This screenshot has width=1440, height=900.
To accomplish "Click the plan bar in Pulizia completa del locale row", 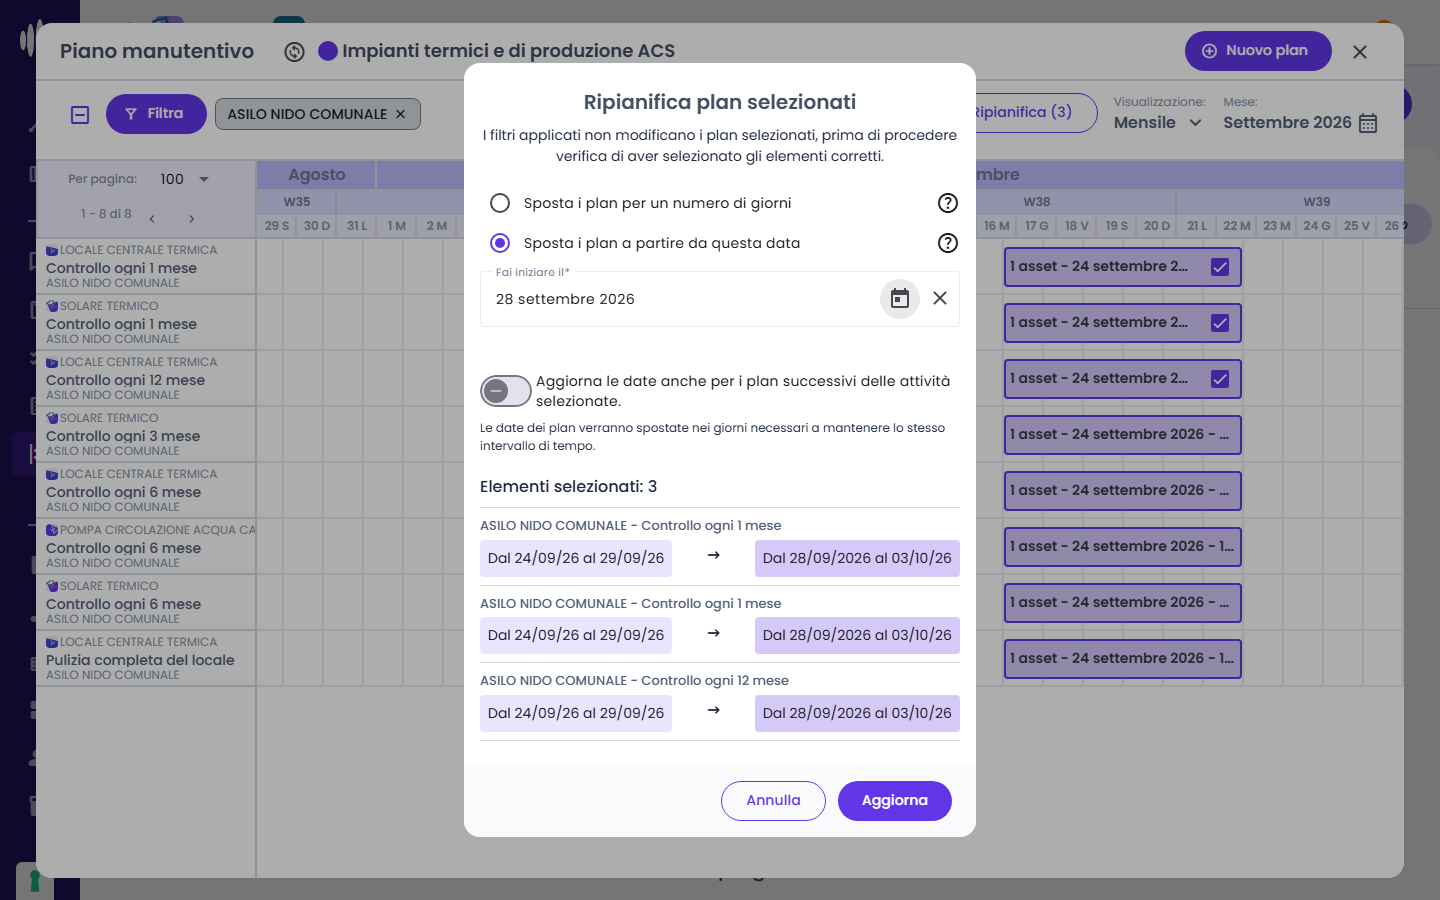I will point(1123,659).
